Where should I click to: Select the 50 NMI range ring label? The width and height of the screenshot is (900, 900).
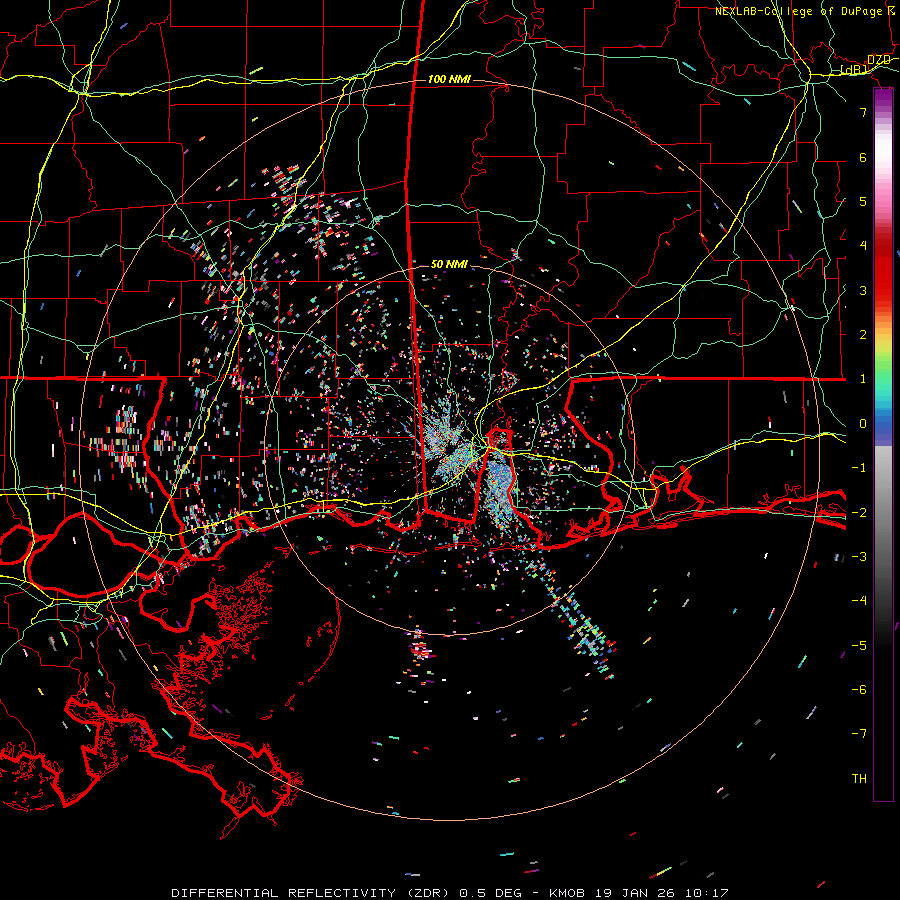pyautogui.click(x=449, y=264)
